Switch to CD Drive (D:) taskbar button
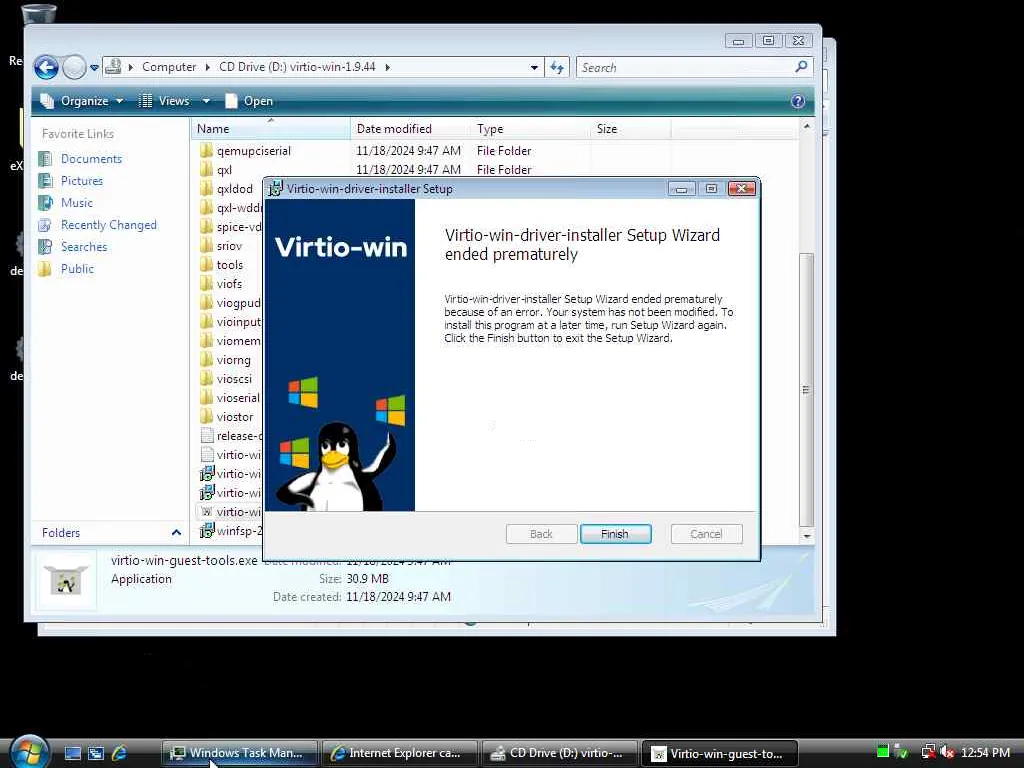Image resolution: width=1024 pixels, height=768 pixels. pyautogui.click(x=560, y=753)
